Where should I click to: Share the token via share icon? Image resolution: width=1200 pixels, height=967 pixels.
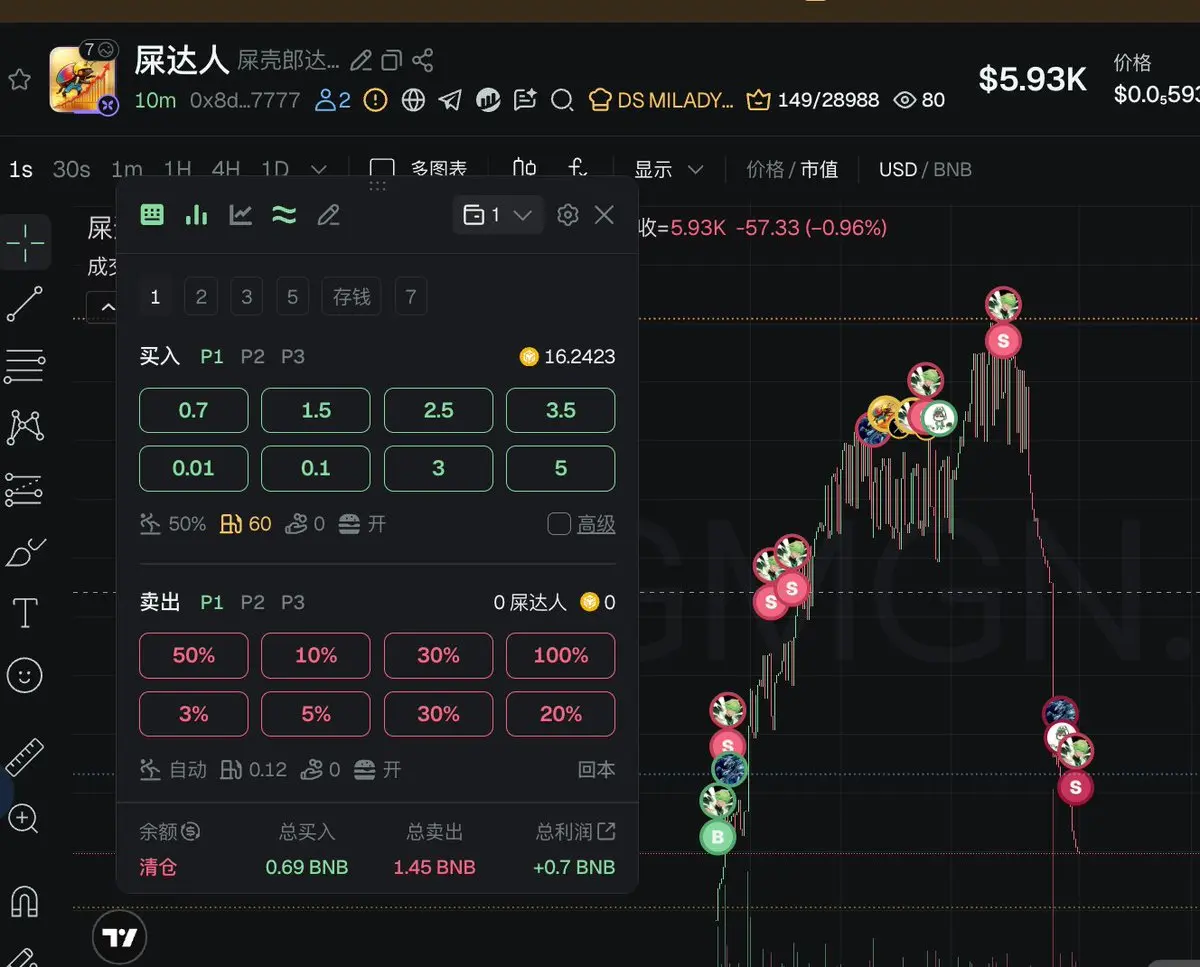click(x=423, y=60)
